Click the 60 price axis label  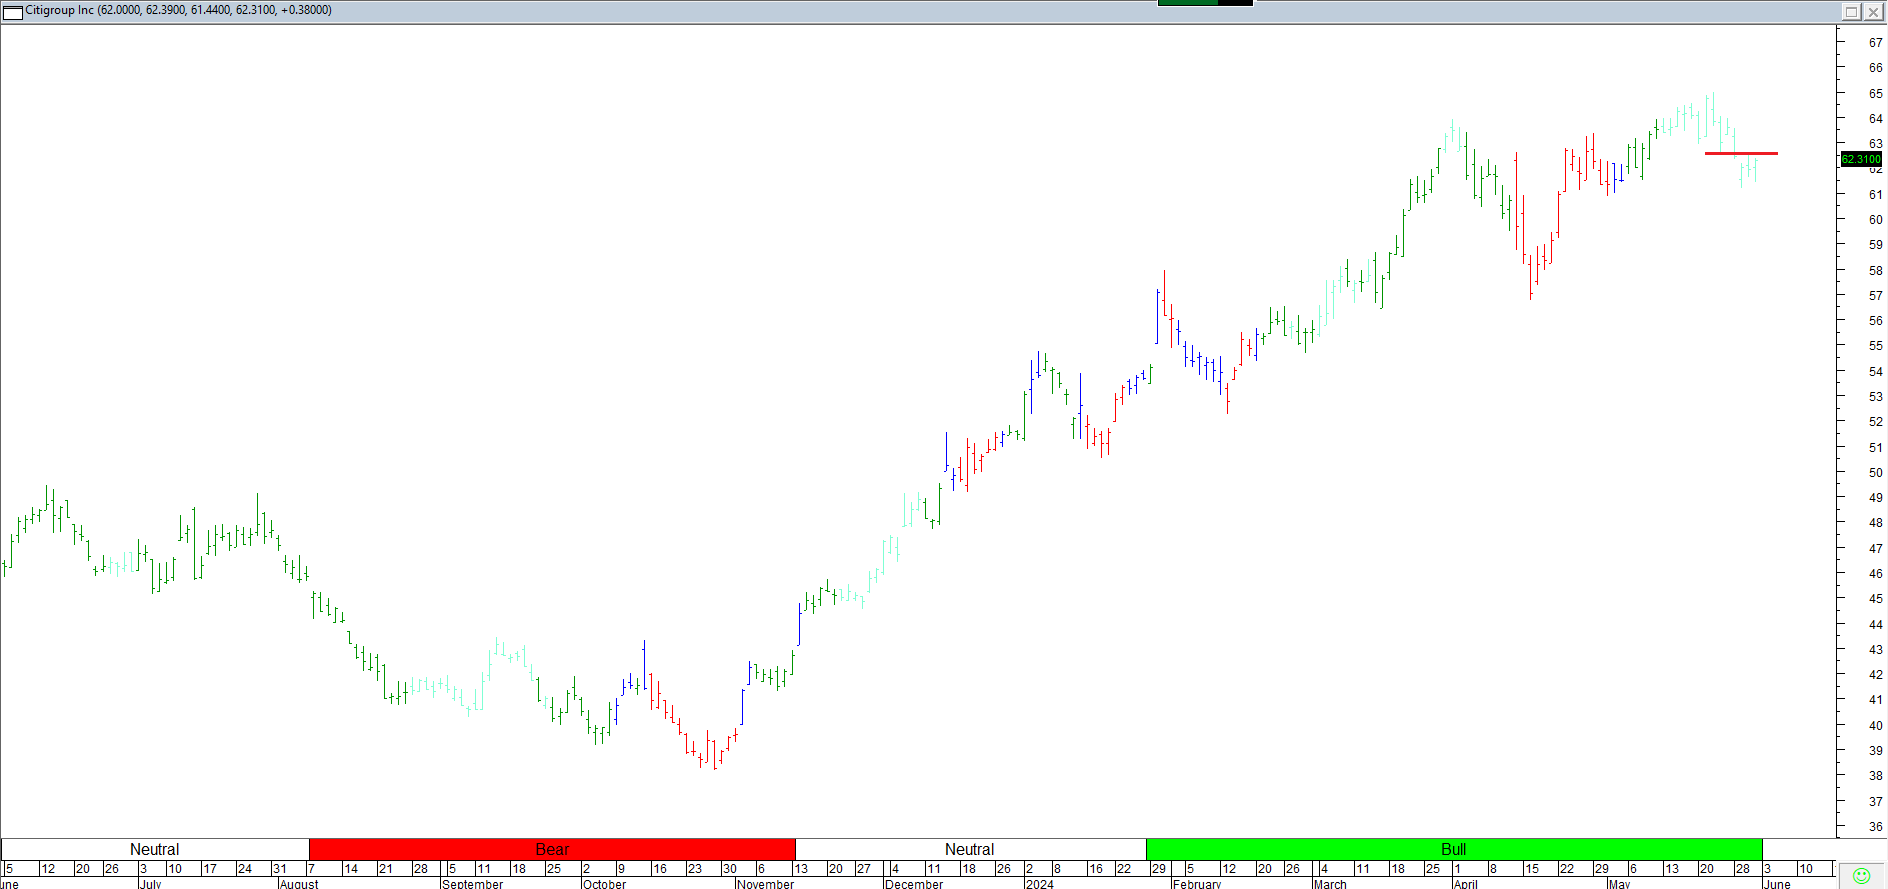pyautogui.click(x=1875, y=220)
